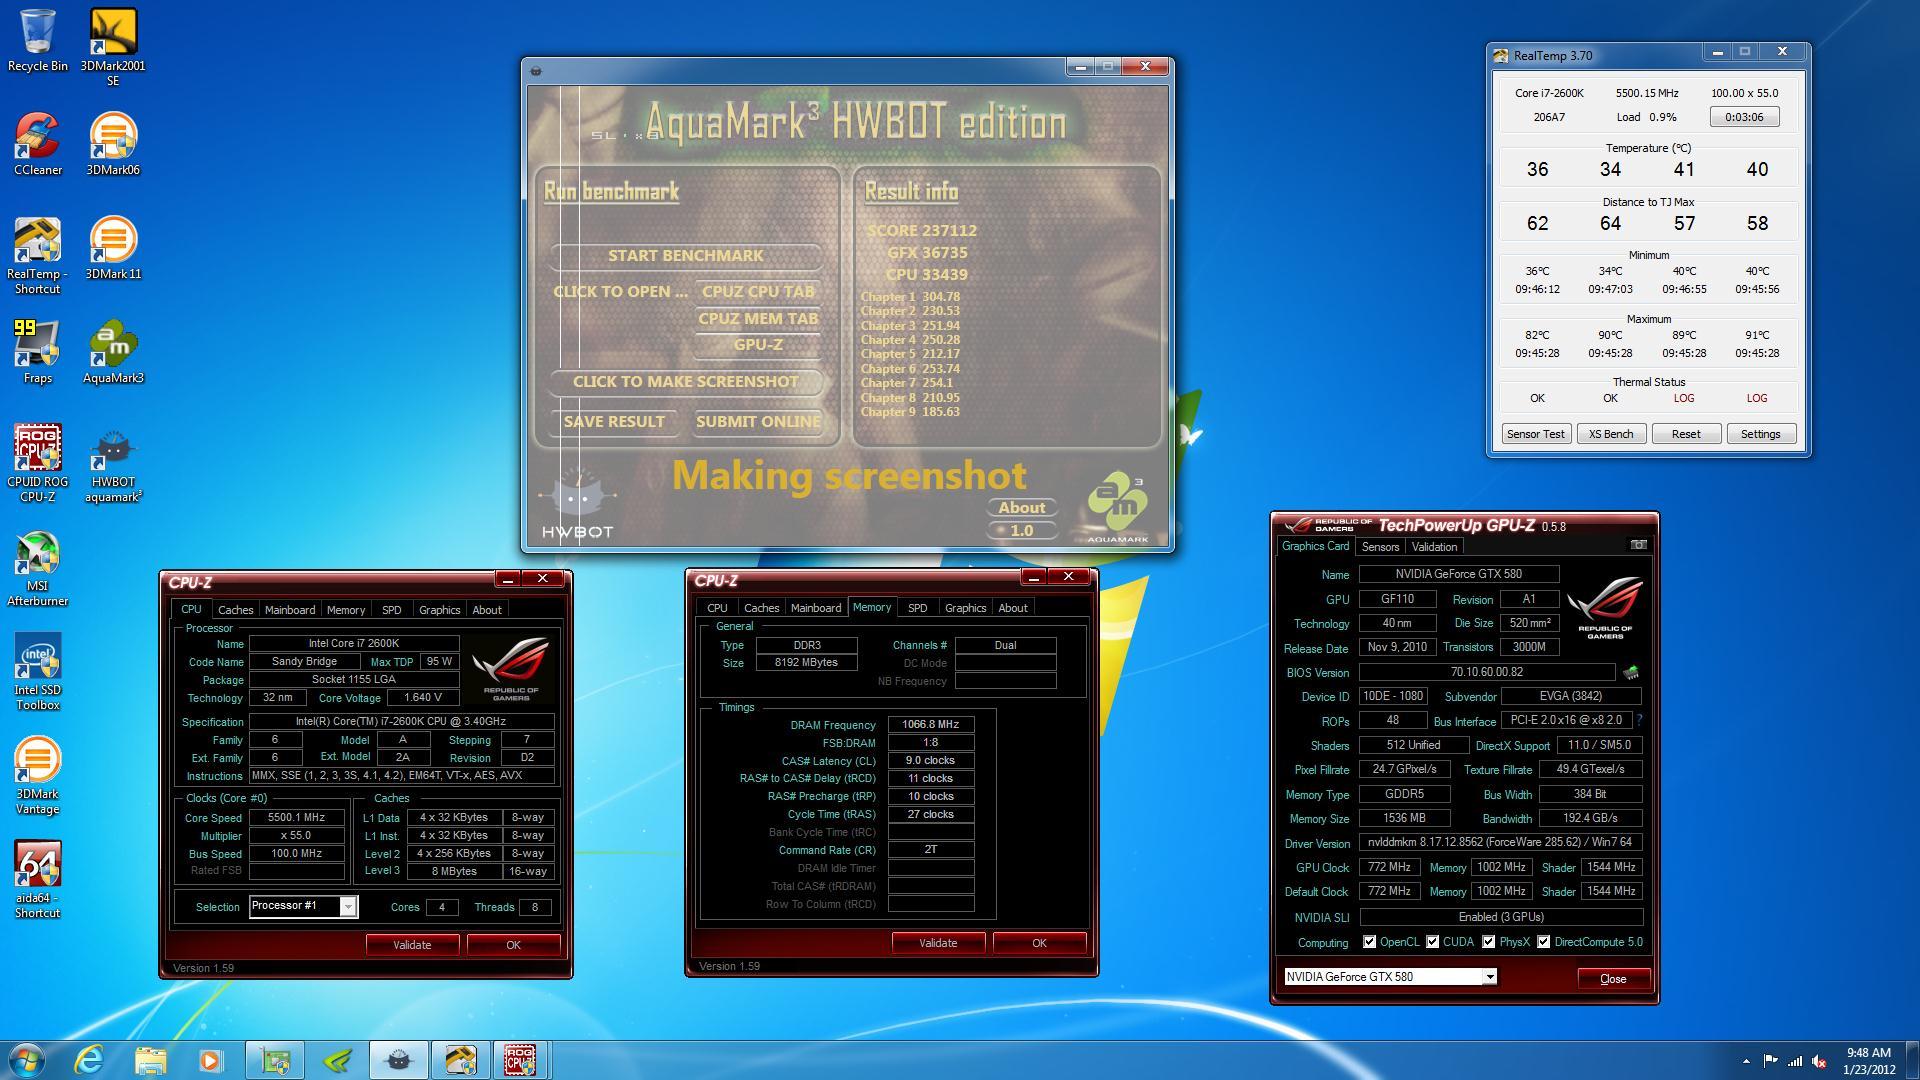Image resolution: width=1920 pixels, height=1080 pixels.
Task: Click OK in the Memory CPU-Z window
Action: coord(1039,943)
